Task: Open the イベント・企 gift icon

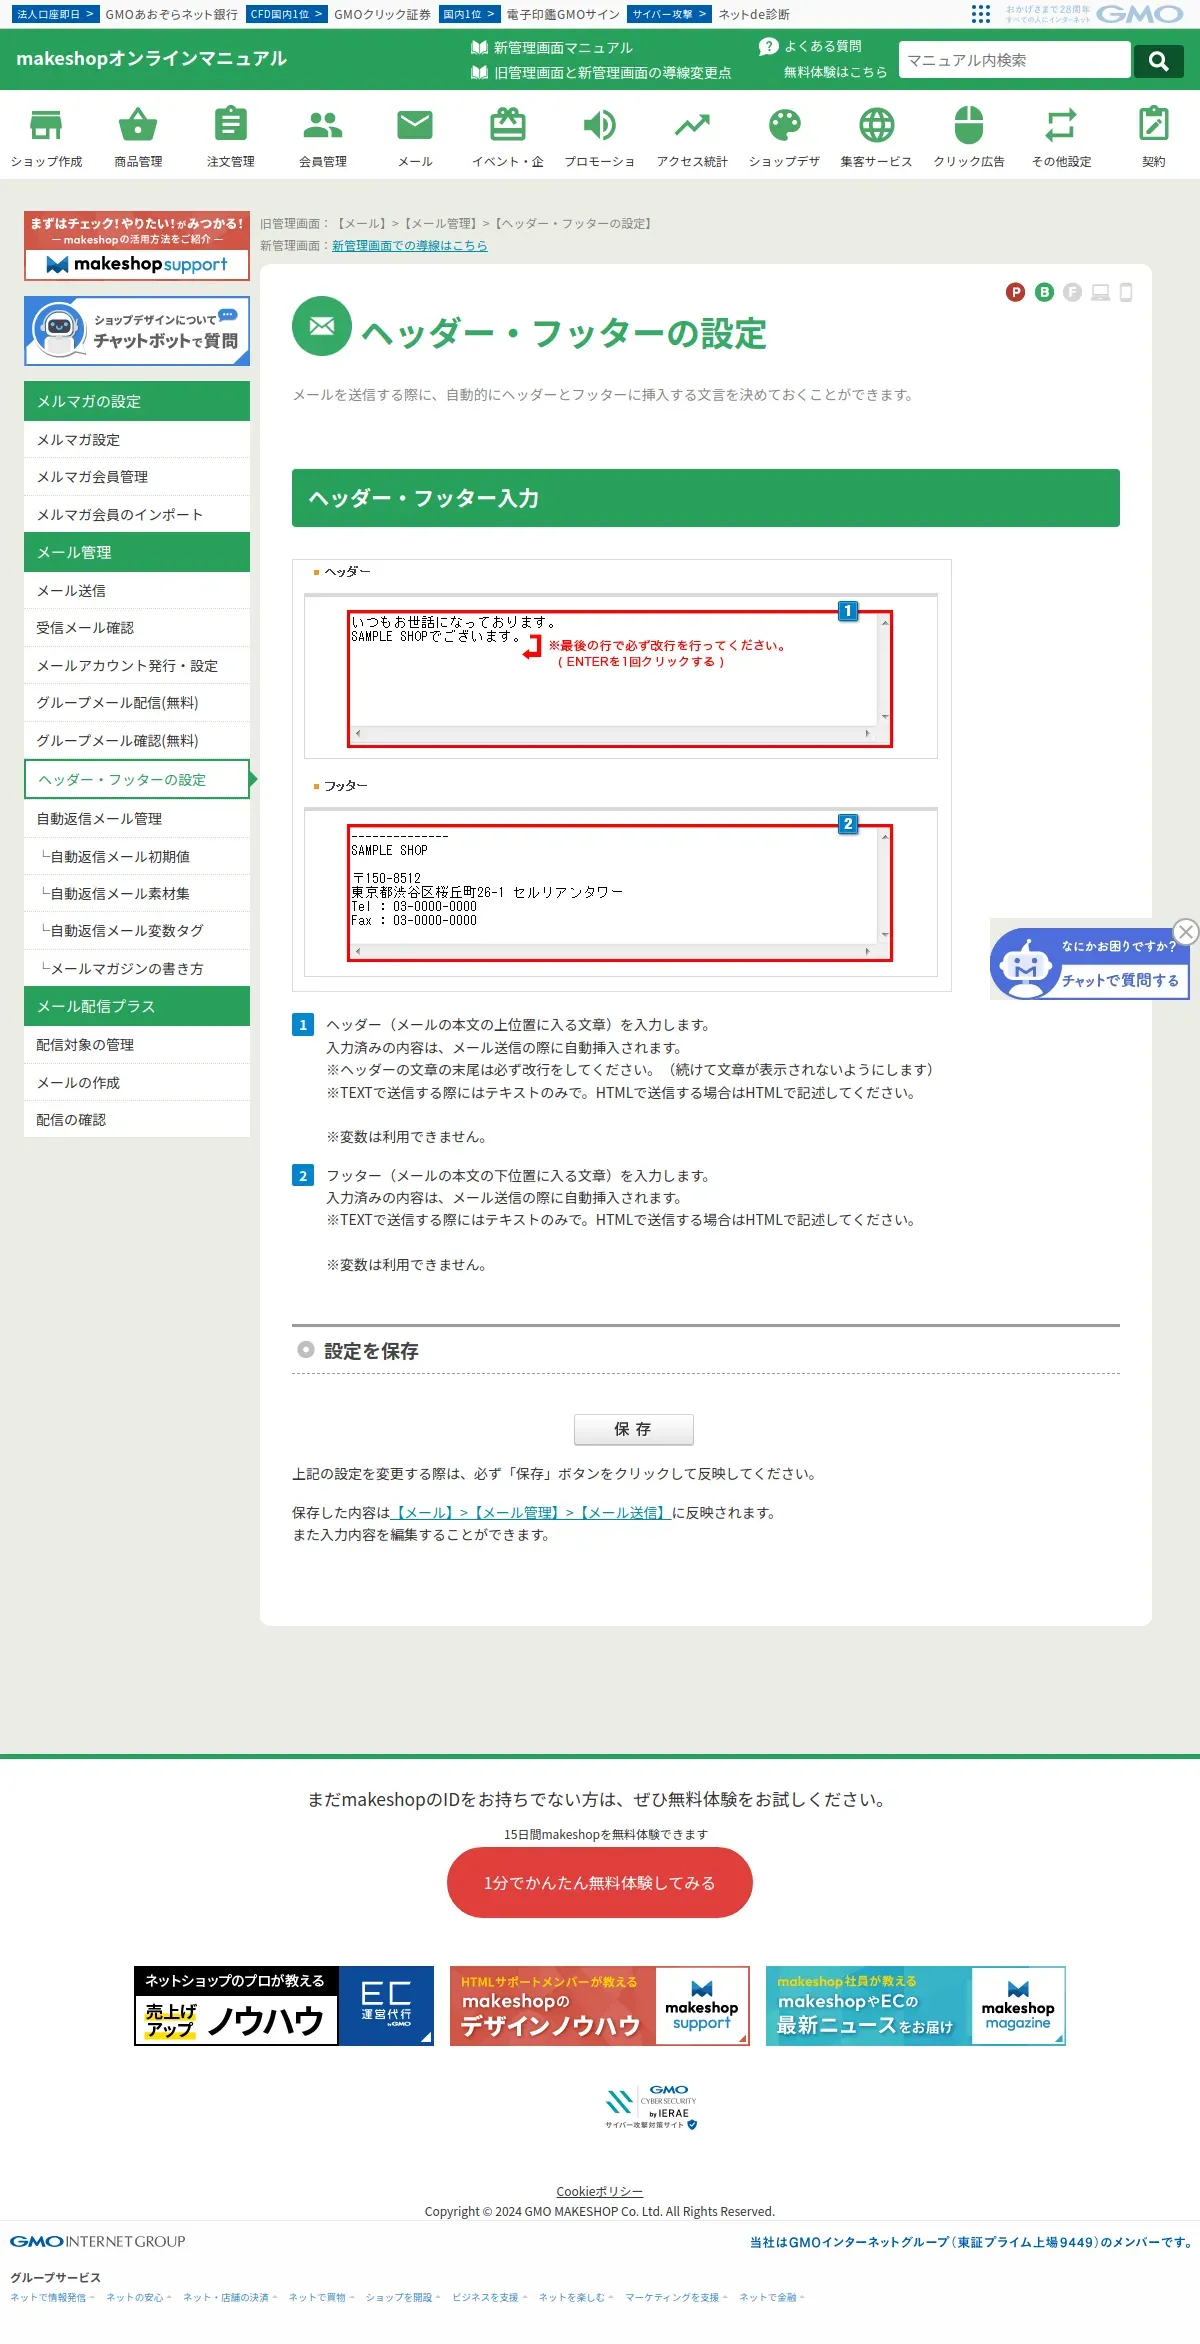Action: click(507, 126)
